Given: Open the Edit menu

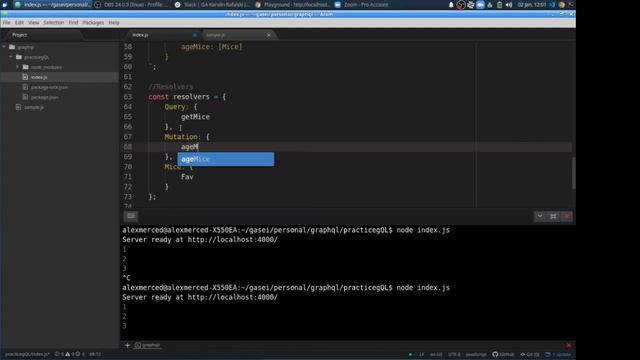Looking at the screenshot, I should tap(19, 22).
